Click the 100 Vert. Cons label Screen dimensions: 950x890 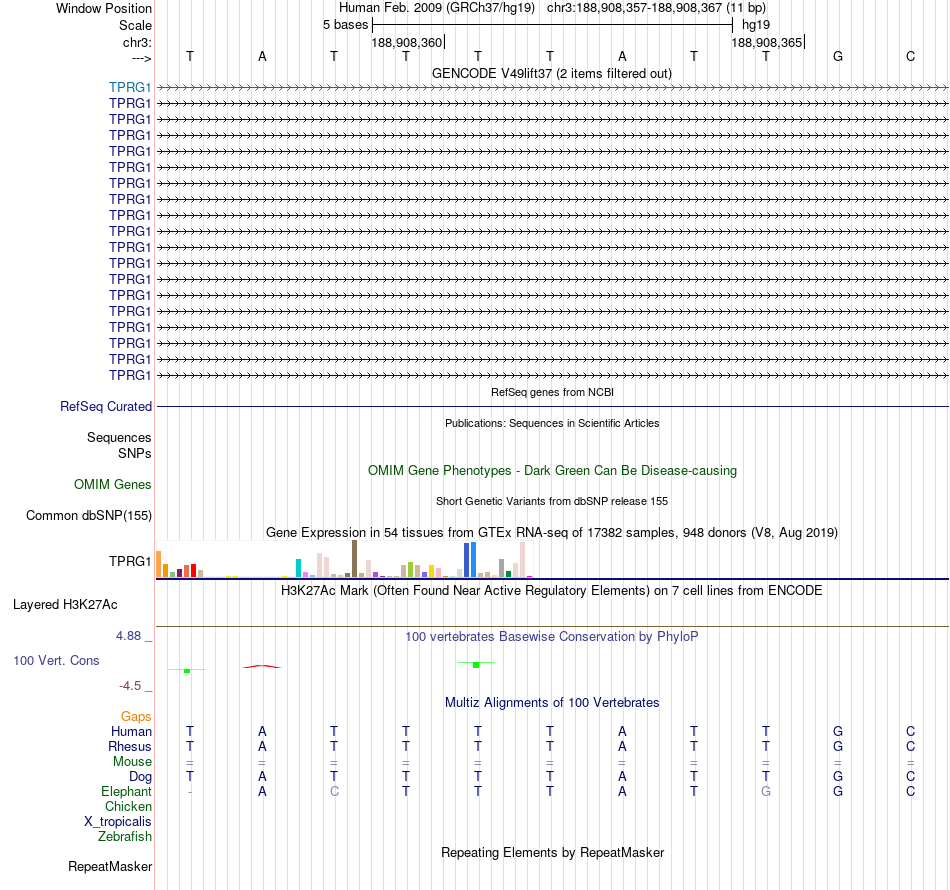point(56,660)
